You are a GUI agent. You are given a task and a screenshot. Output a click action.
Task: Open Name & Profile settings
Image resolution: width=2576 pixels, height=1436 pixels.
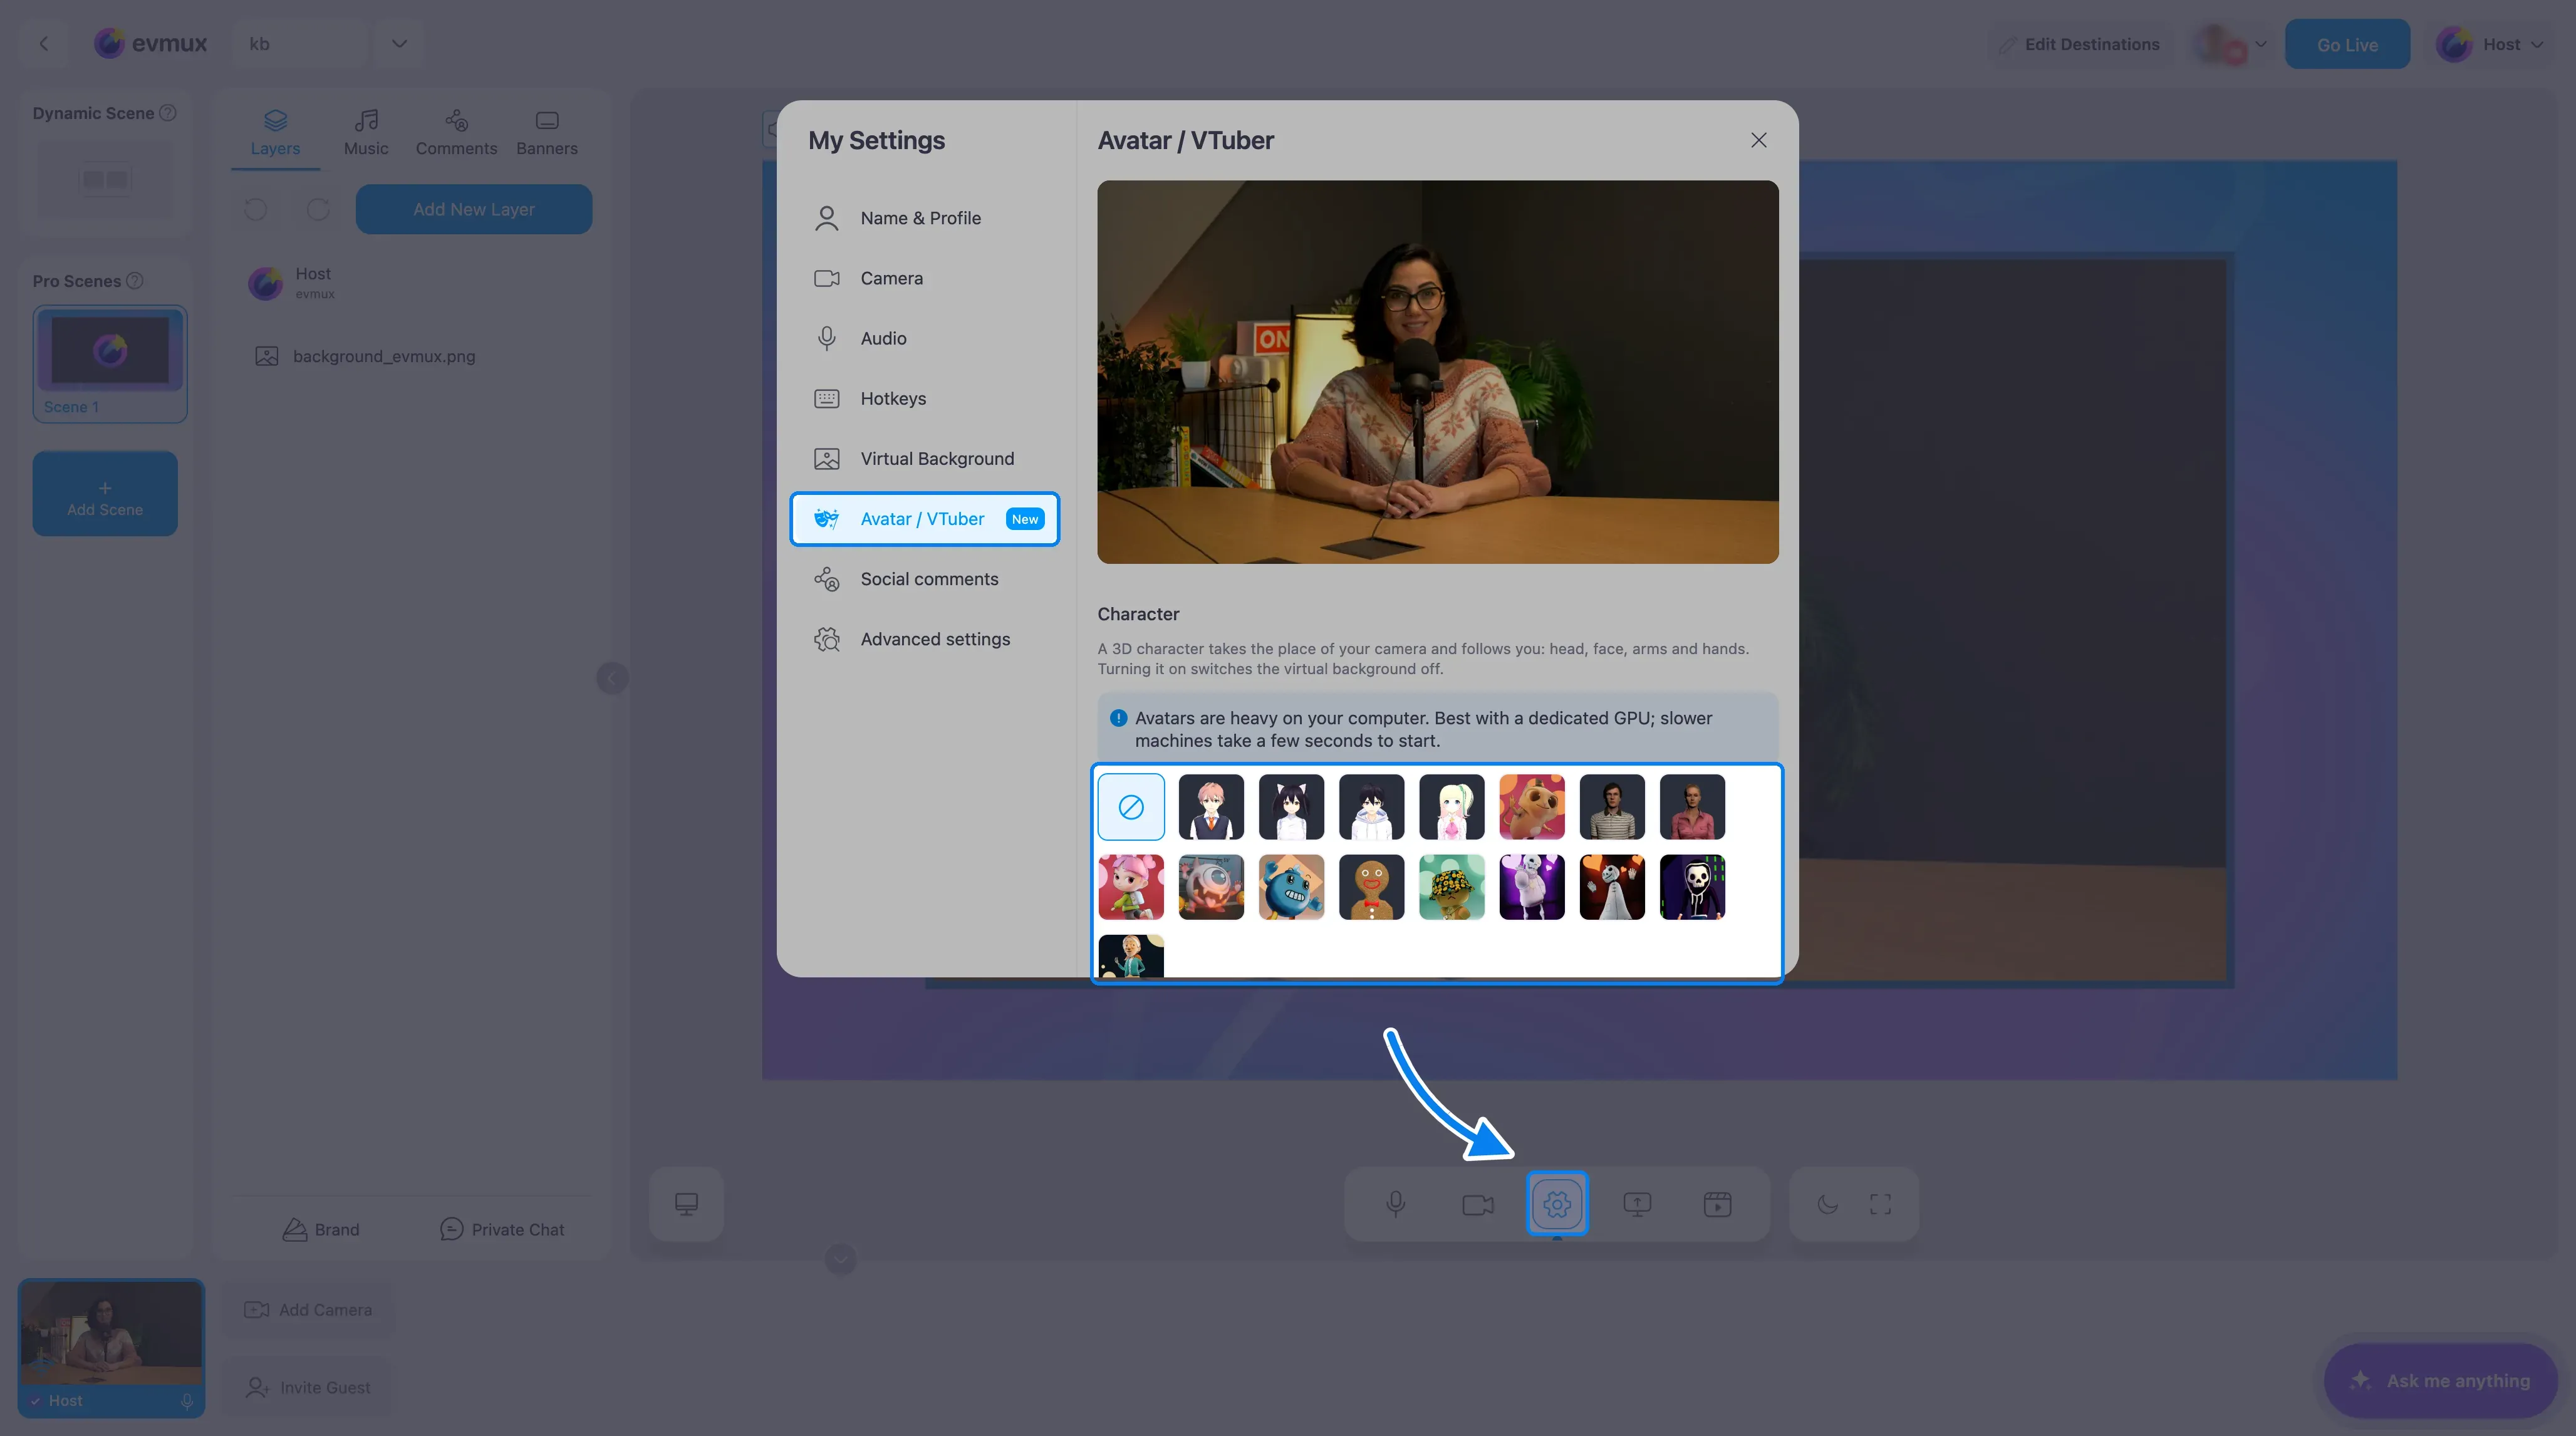[x=924, y=218]
